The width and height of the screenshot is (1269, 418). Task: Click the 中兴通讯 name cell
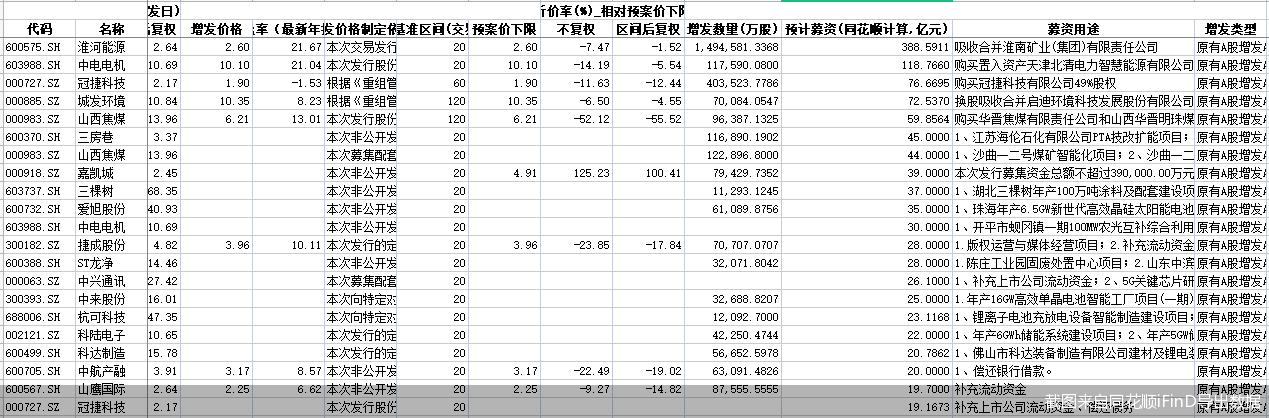pyautogui.click(x=101, y=281)
